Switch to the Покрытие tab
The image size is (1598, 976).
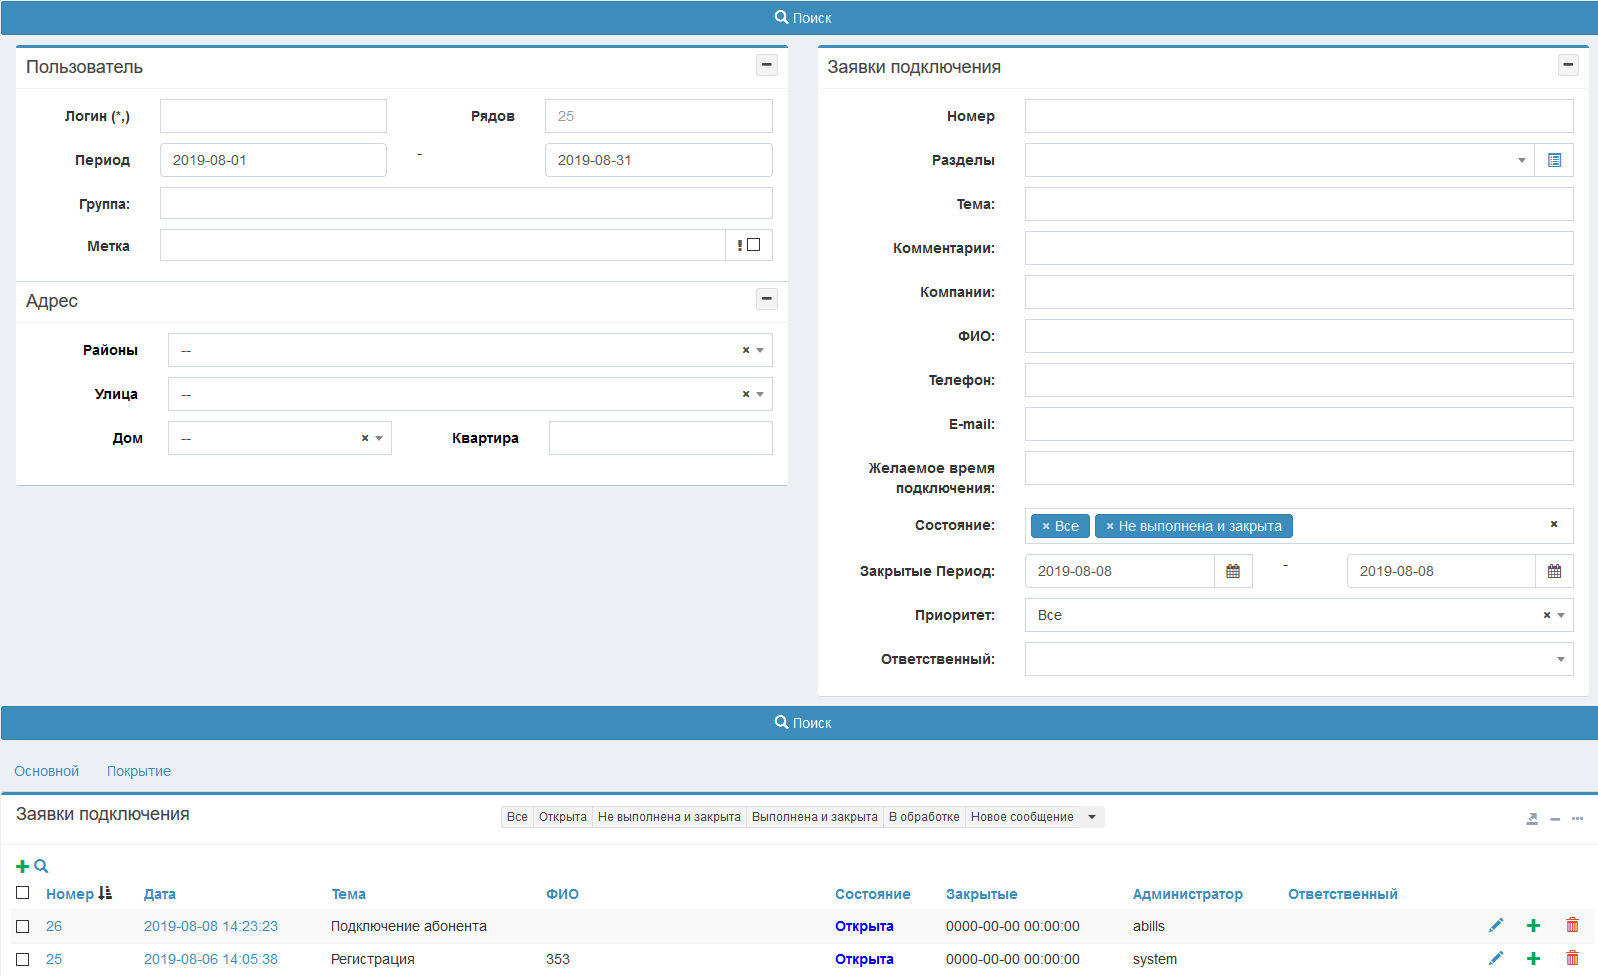click(x=139, y=771)
